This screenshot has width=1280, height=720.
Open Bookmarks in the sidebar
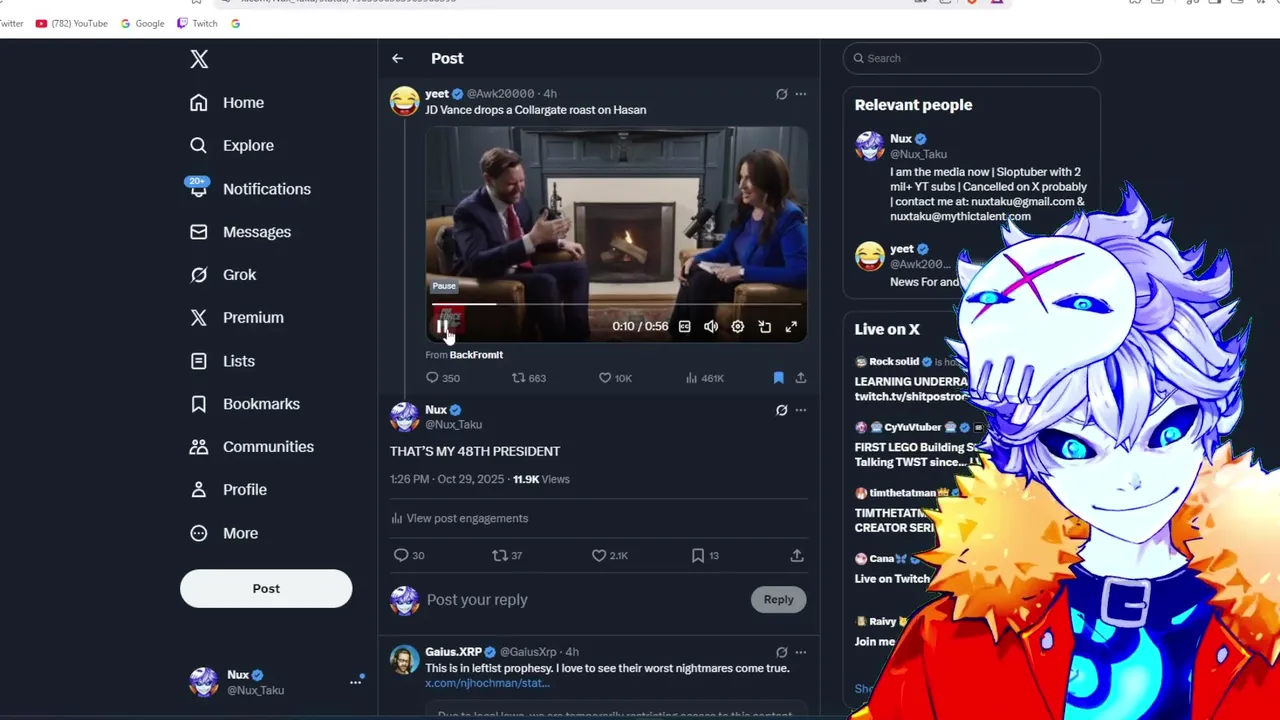coord(245,403)
